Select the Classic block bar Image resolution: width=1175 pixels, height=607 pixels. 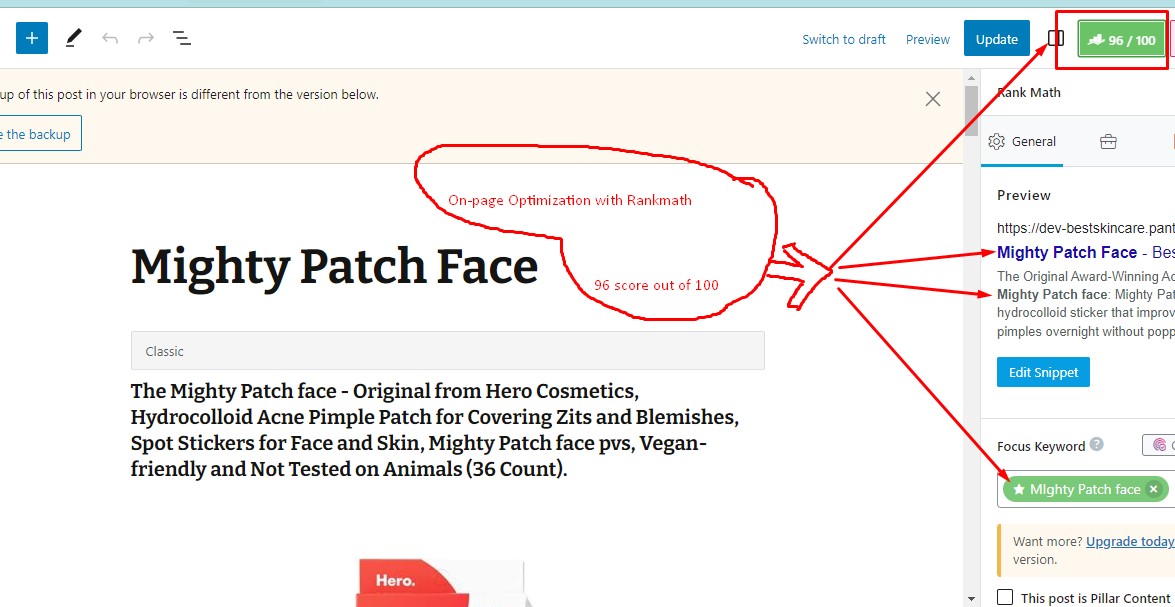click(x=447, y=351)
